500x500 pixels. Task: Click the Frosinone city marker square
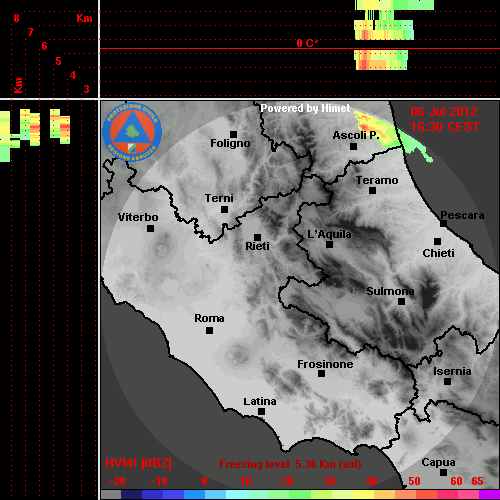point(321,373)
